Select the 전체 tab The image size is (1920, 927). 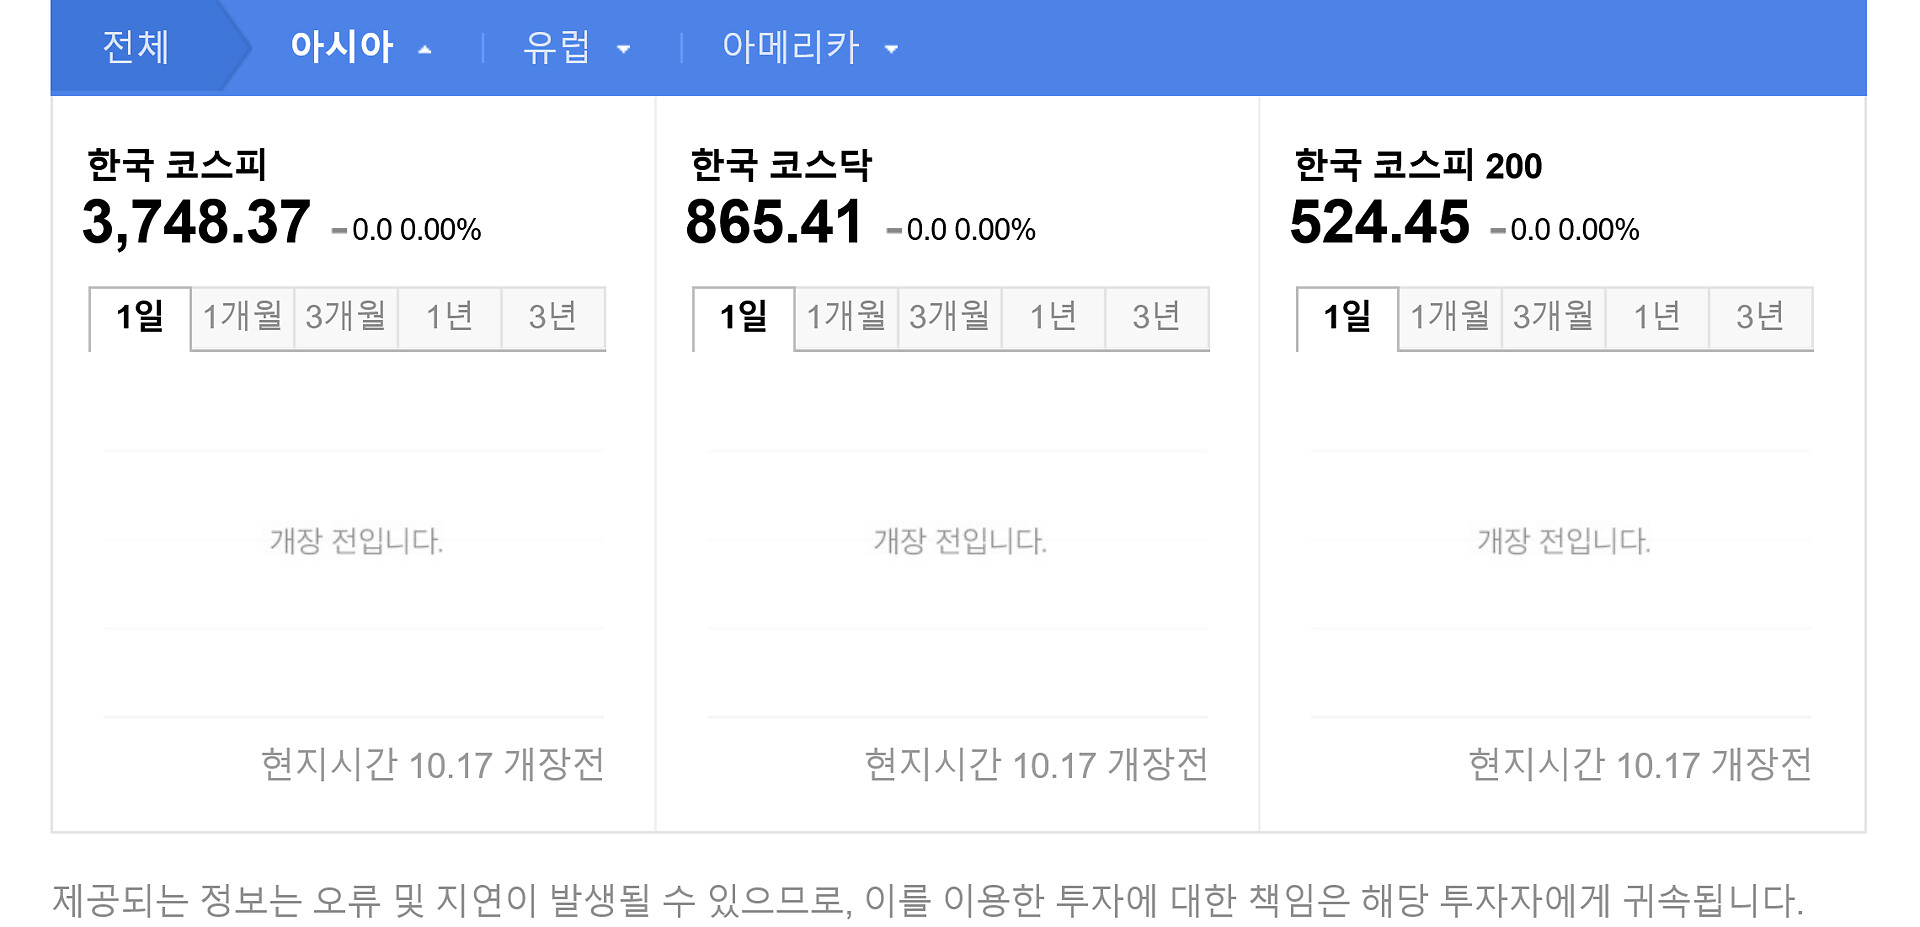pyautogui.click(x=136, y=47)
